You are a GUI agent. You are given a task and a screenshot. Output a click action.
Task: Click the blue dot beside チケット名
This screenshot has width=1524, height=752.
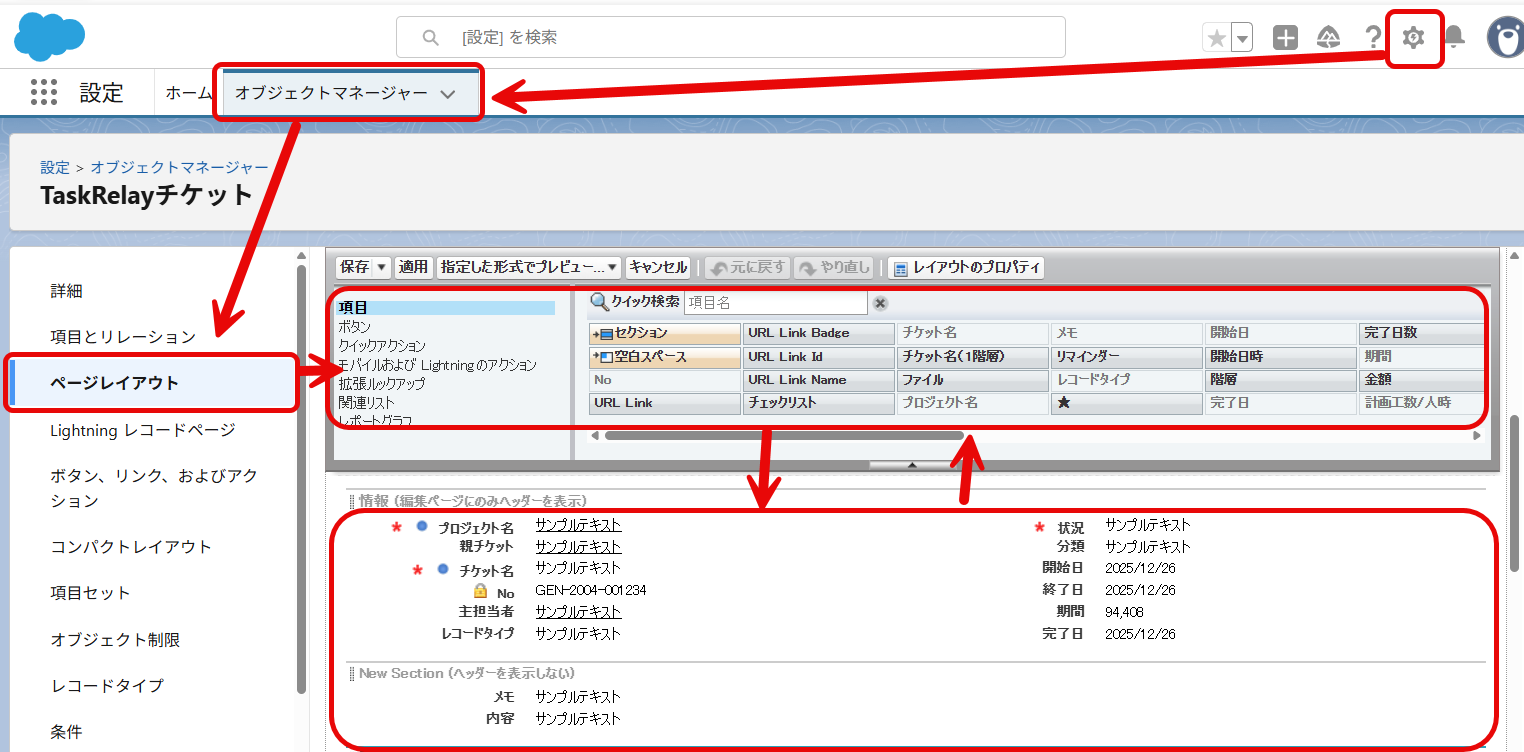(443, 569)
